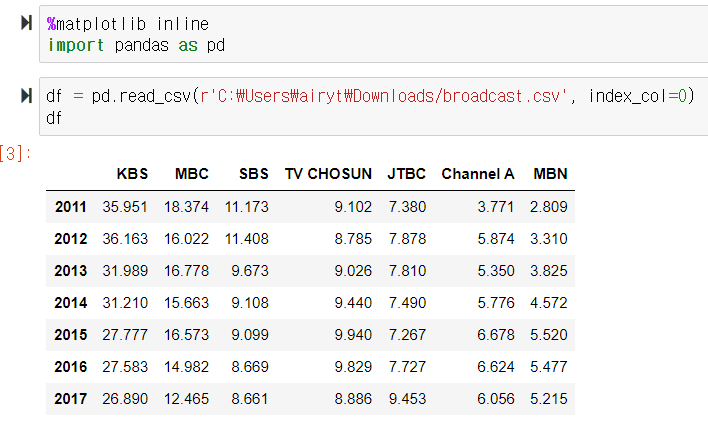Select the 2015 row index
This screenshot has height=426, width=708.
pos(70,335)
